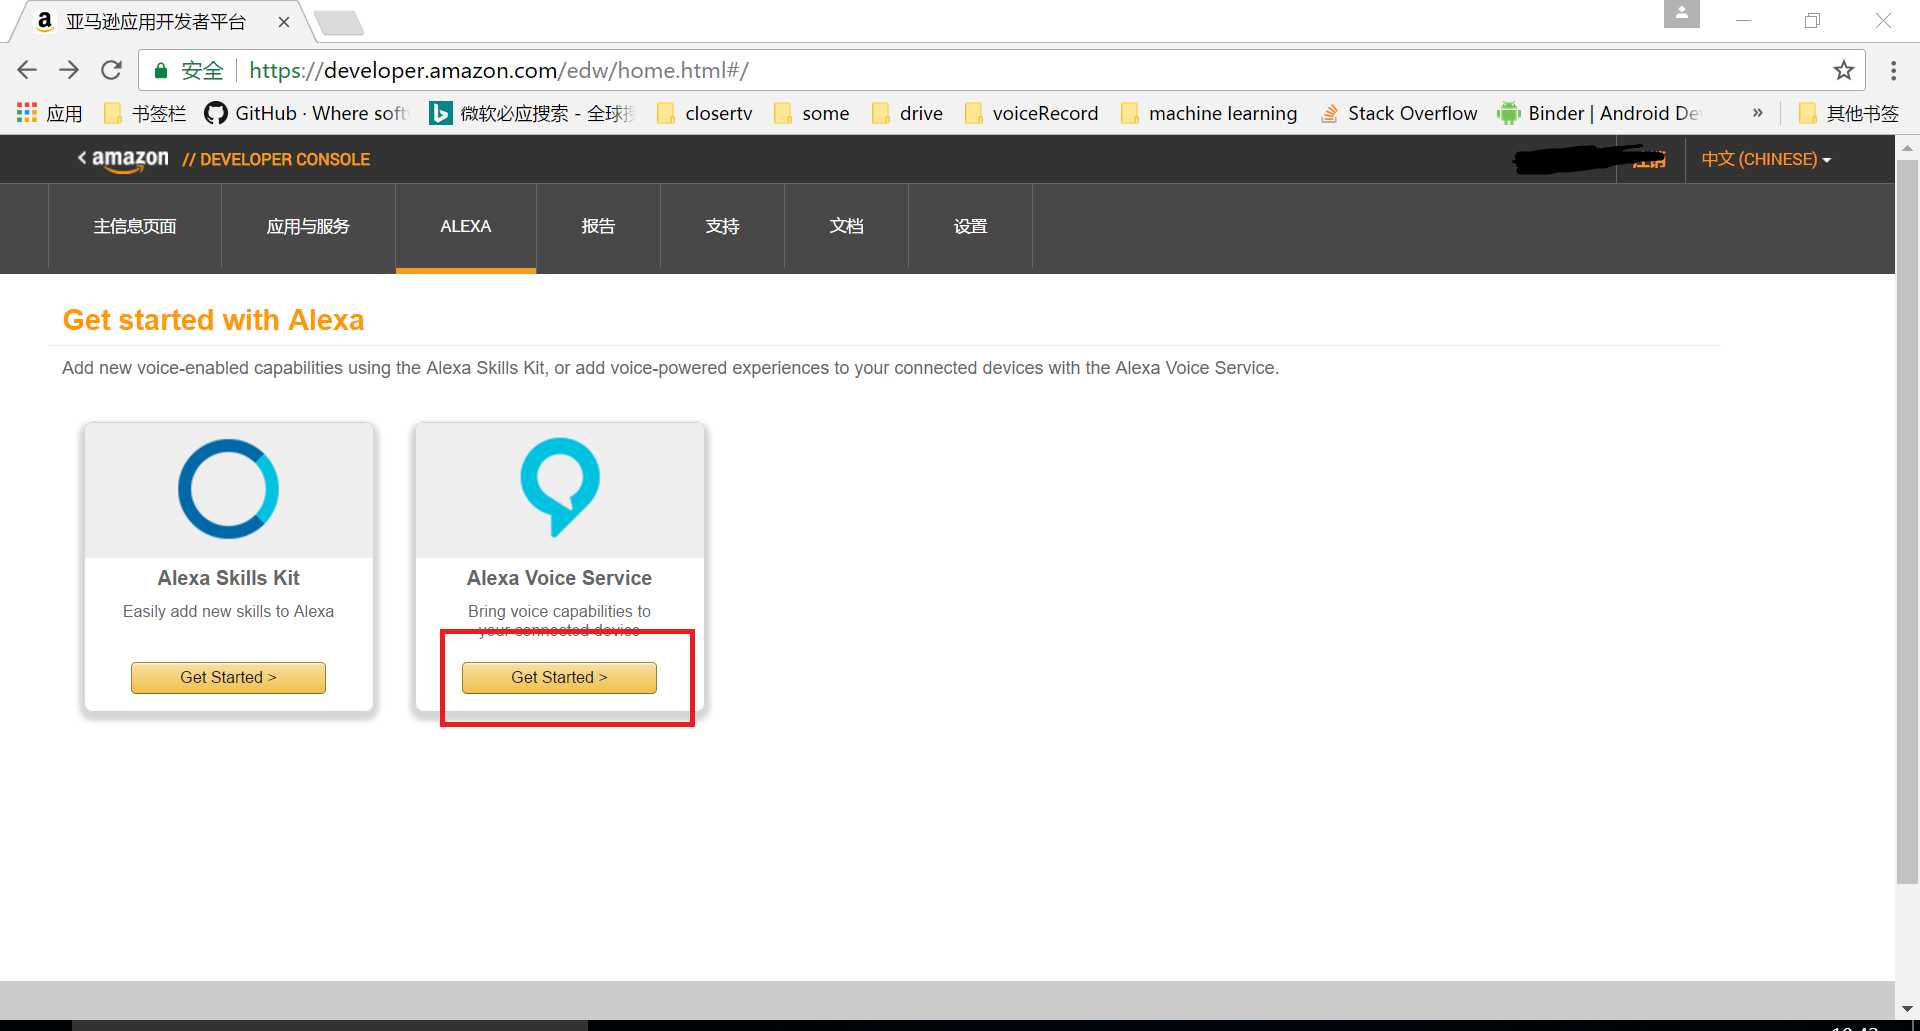Expand the hidden bookmarks overflow chevron
Image resolution: width=1920 pixels, height=1031 pixels.
point(1757,113)
